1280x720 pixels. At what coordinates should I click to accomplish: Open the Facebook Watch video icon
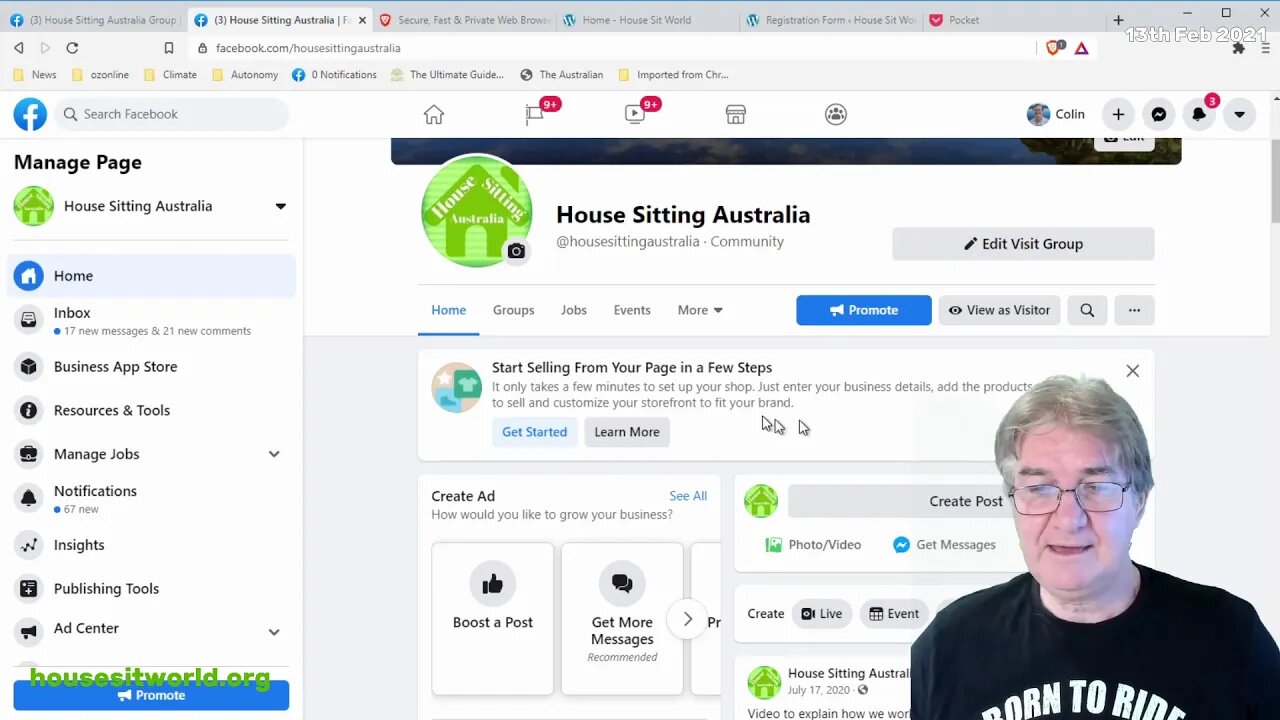click(635, 114)
